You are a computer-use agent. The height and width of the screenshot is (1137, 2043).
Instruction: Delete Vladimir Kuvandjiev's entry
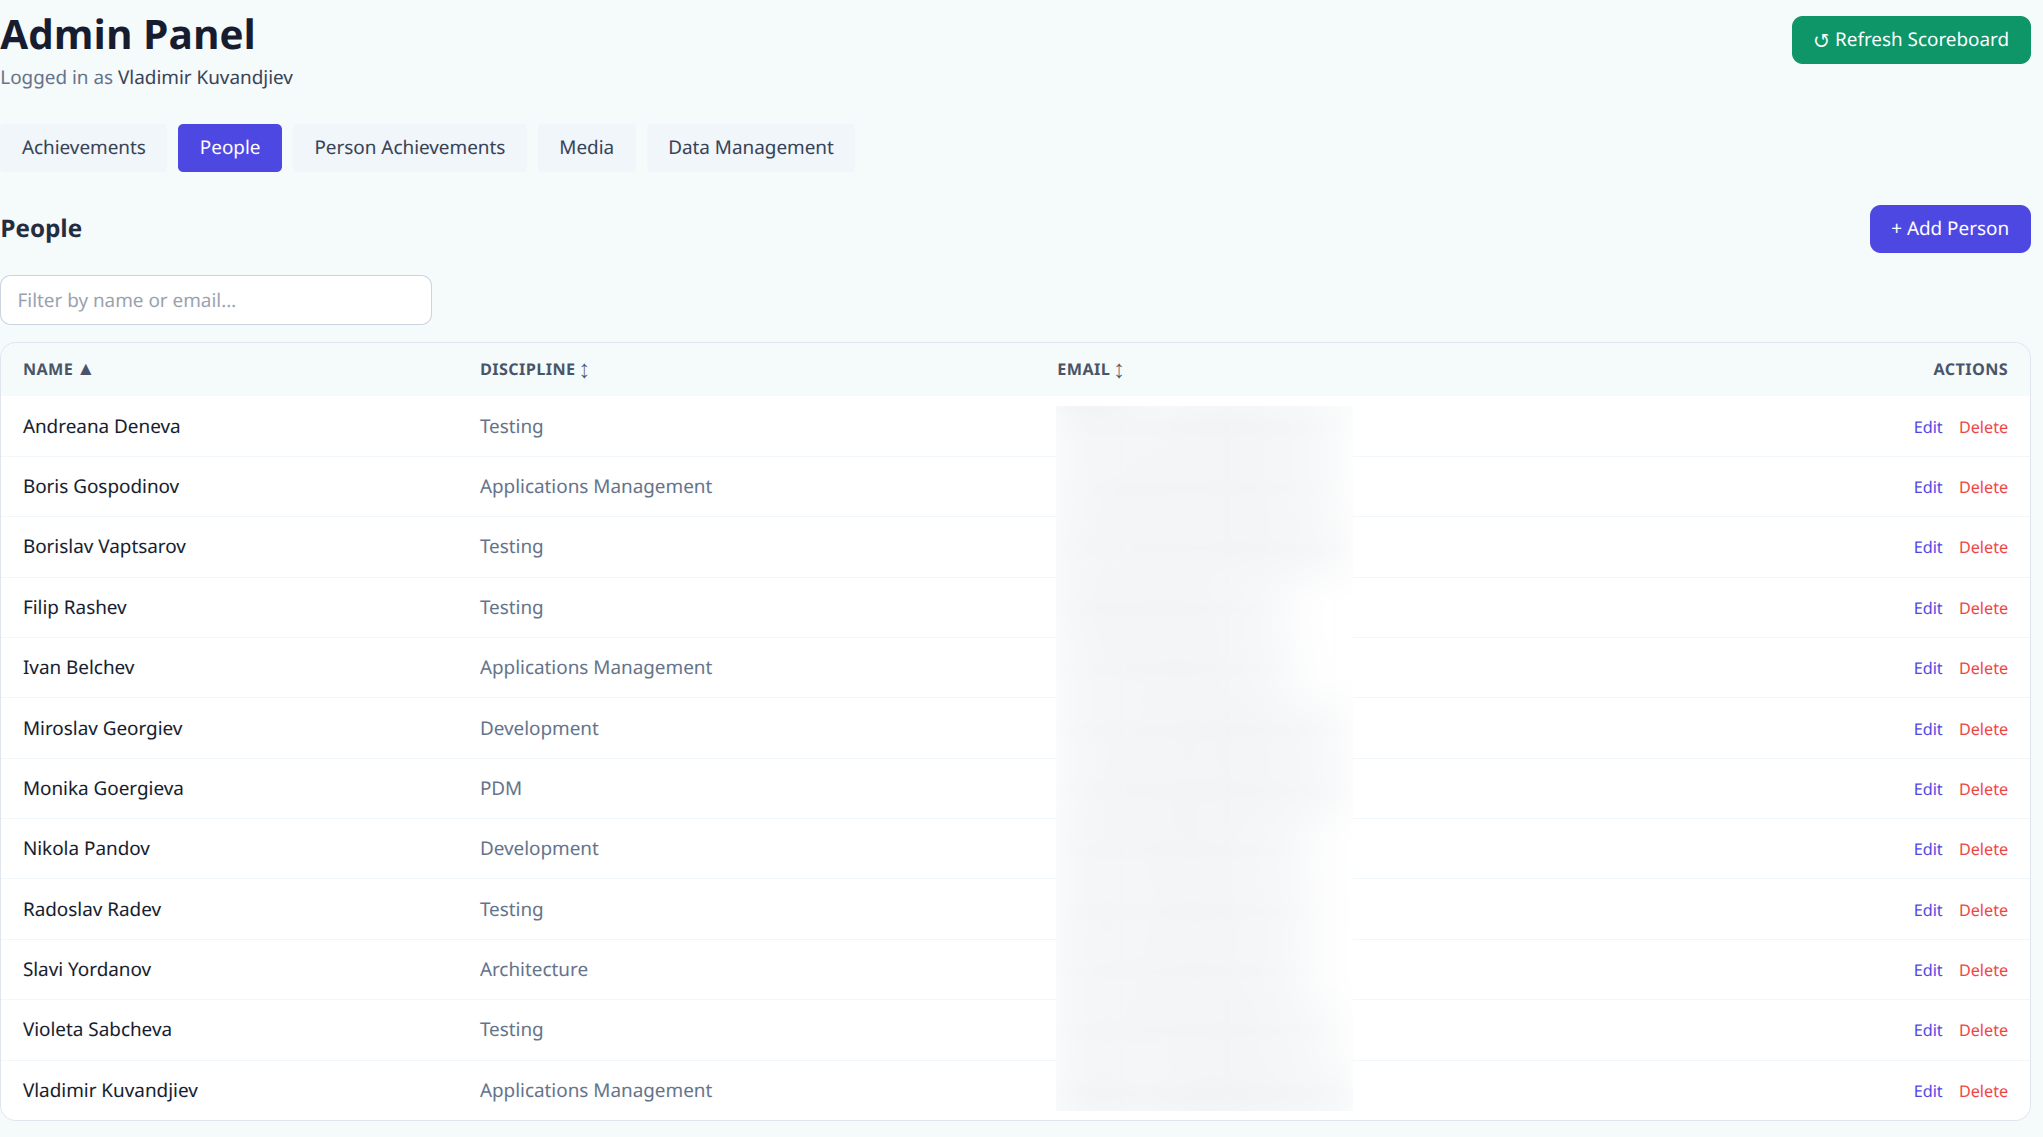(x=1982, y=1091)
